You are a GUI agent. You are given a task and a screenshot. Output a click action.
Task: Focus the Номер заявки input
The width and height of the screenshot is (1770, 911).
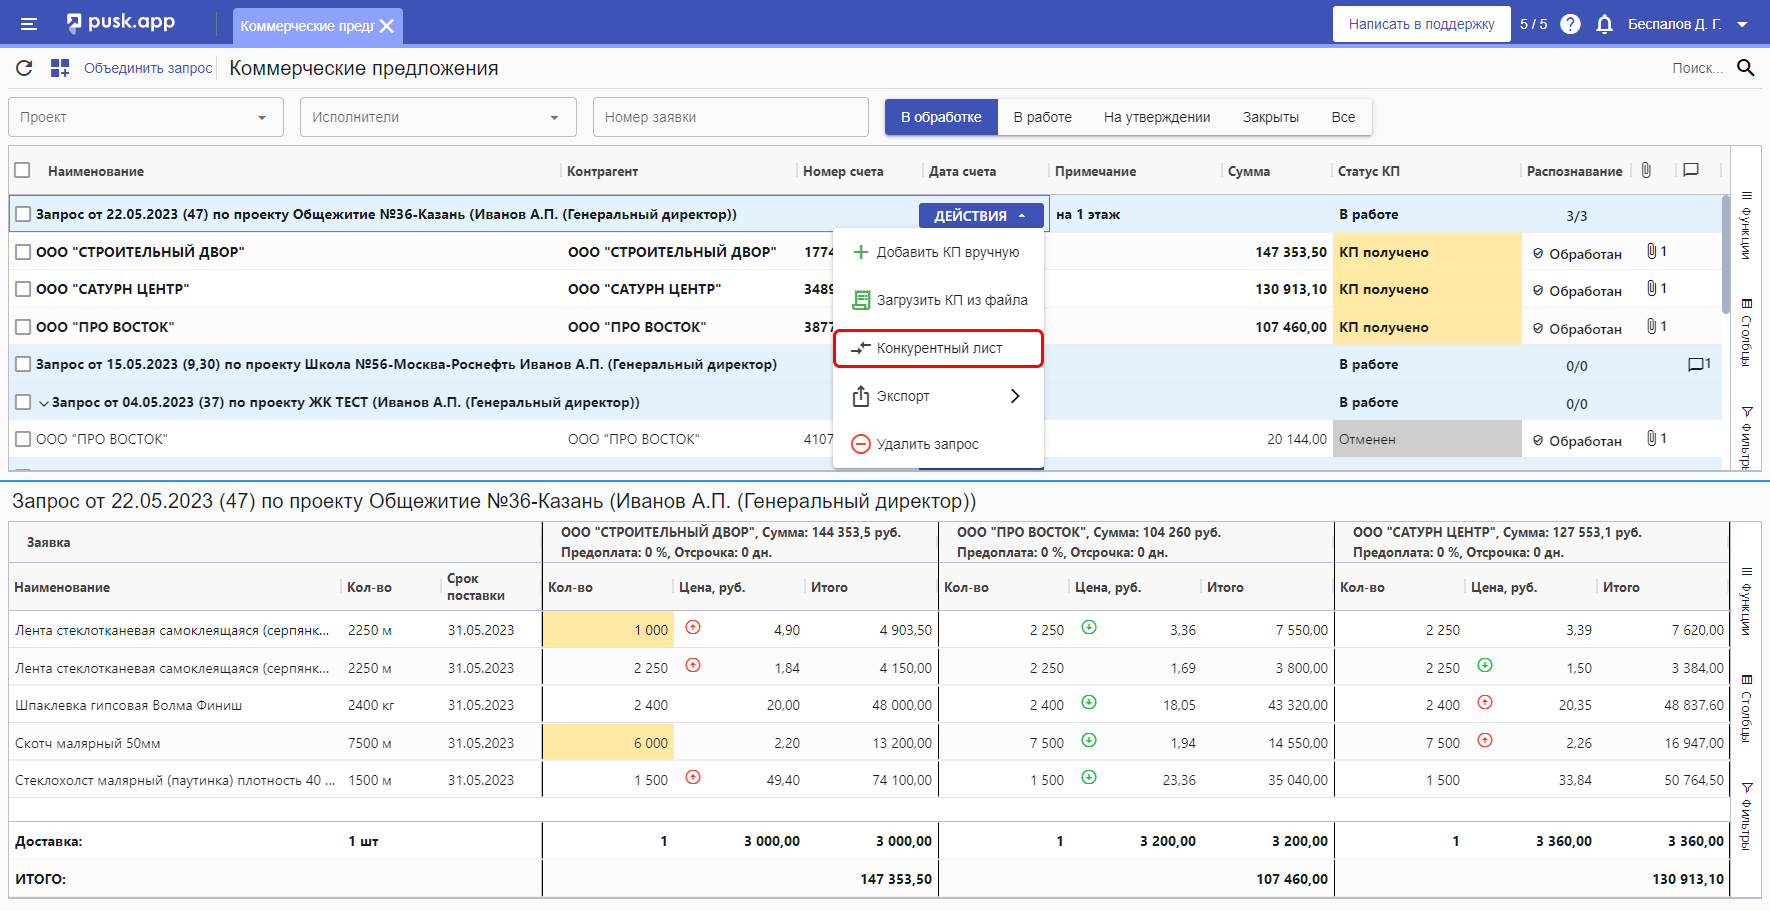pos(730,117)
